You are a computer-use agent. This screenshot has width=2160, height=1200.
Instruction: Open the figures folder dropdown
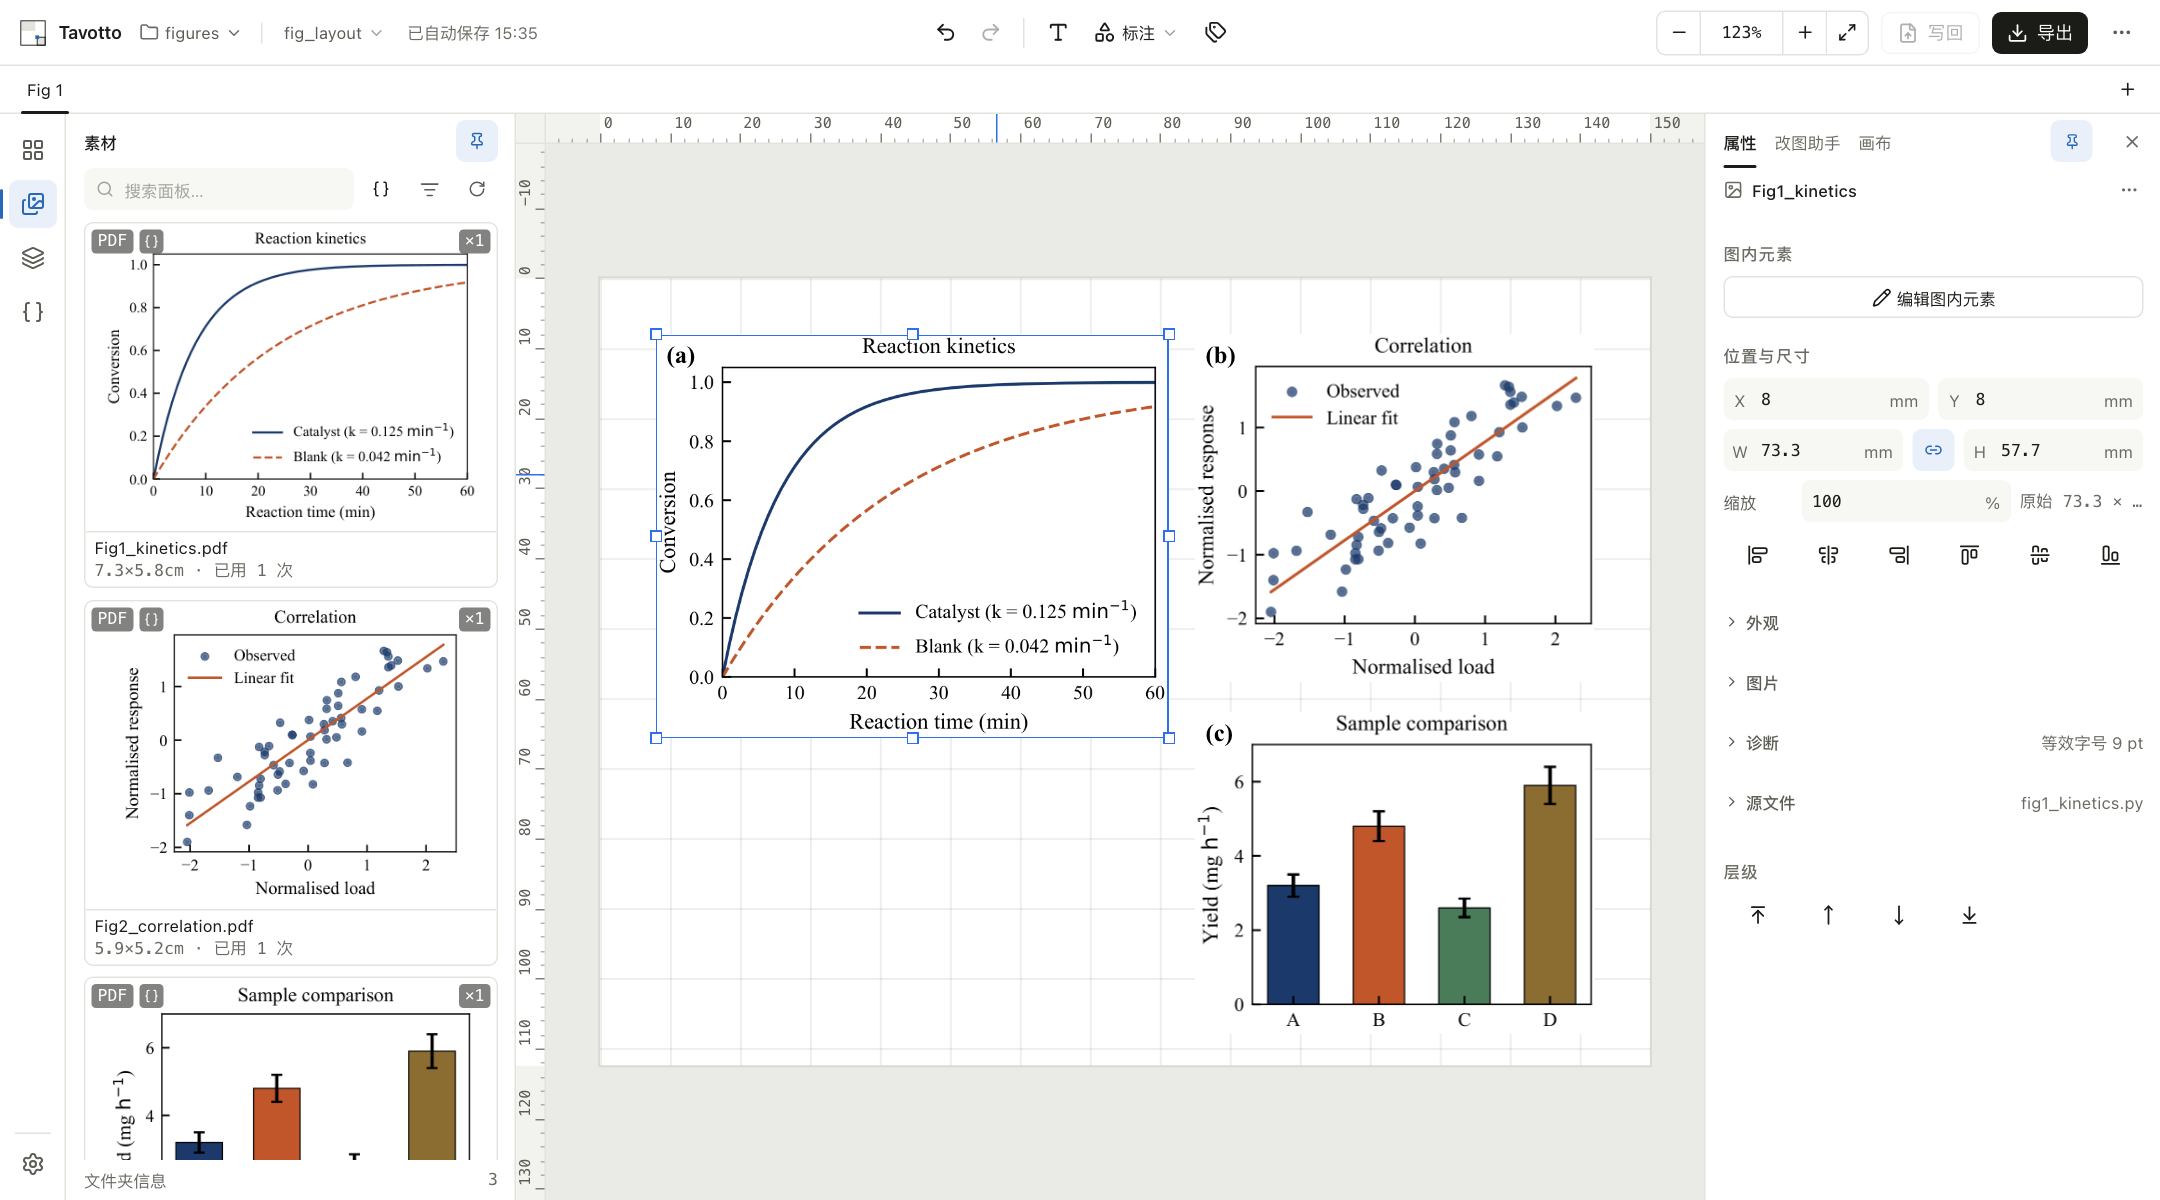190,33
